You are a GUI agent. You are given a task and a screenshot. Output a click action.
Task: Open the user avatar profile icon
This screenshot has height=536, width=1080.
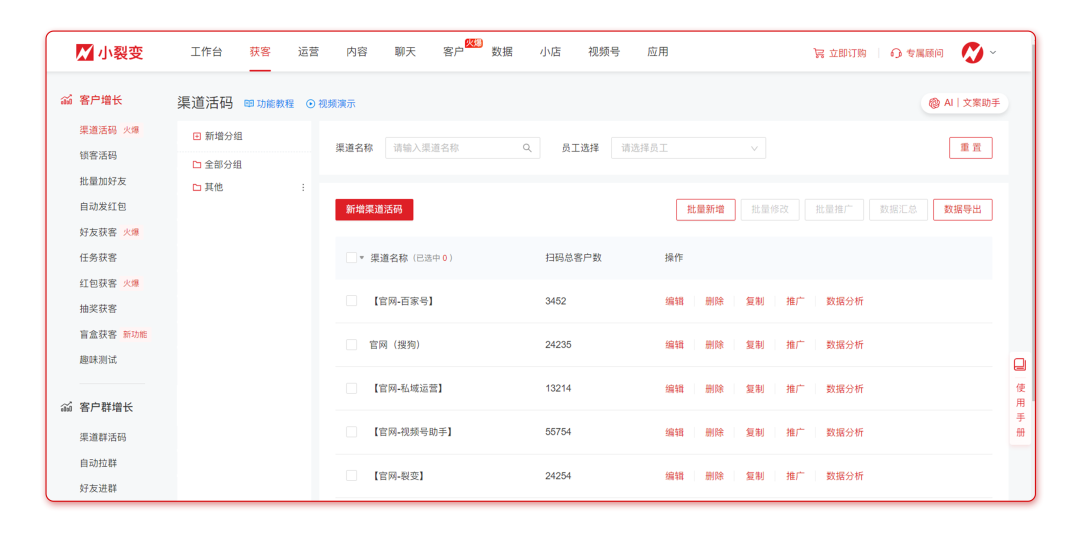[972, 52]
